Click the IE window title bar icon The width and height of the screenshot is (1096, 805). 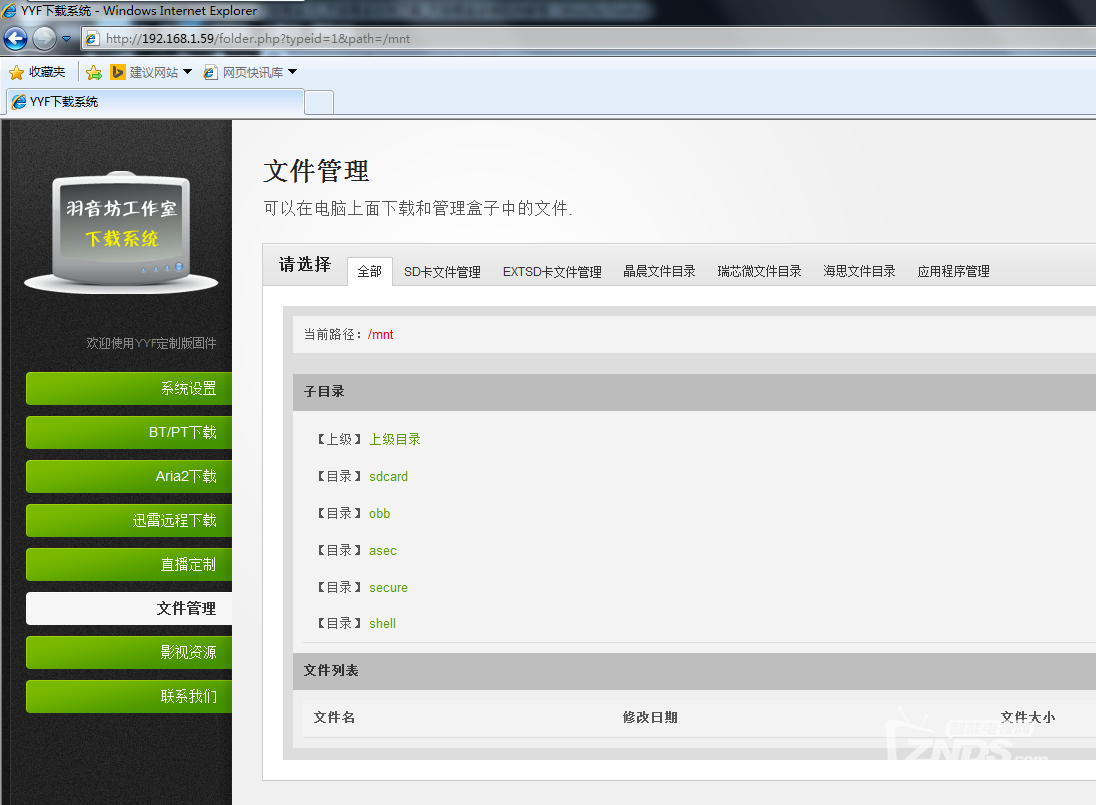pos(10,10)
